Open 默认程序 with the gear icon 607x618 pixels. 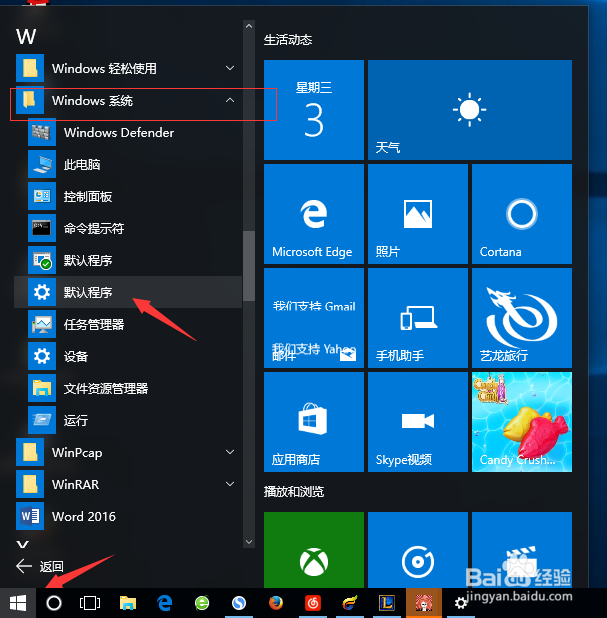[x=128, y=292]
